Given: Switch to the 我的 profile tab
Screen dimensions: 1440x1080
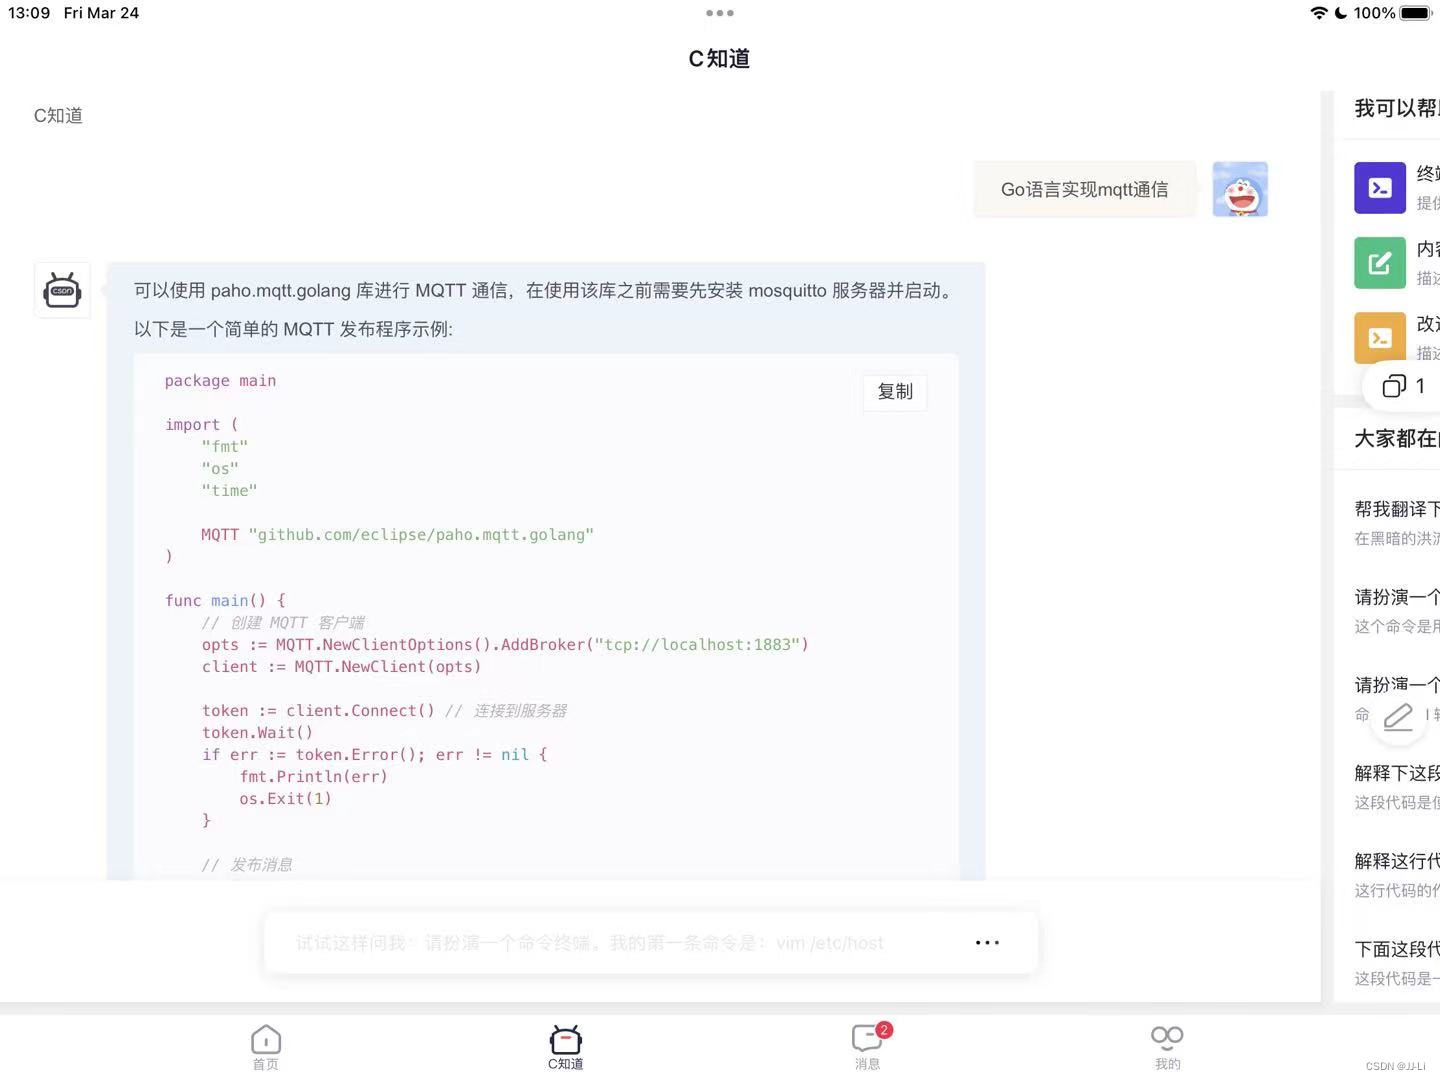Looking at the screenshot, I should (1167, 1047).
